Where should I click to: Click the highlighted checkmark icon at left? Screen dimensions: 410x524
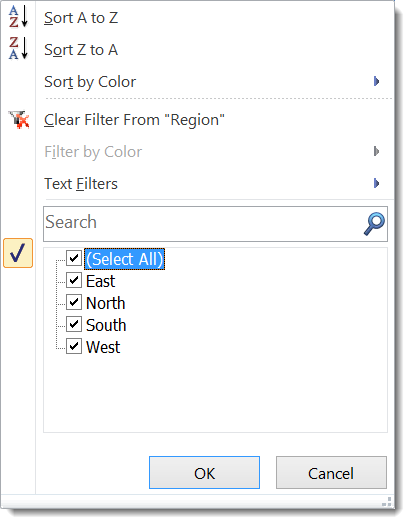point(18,253)
